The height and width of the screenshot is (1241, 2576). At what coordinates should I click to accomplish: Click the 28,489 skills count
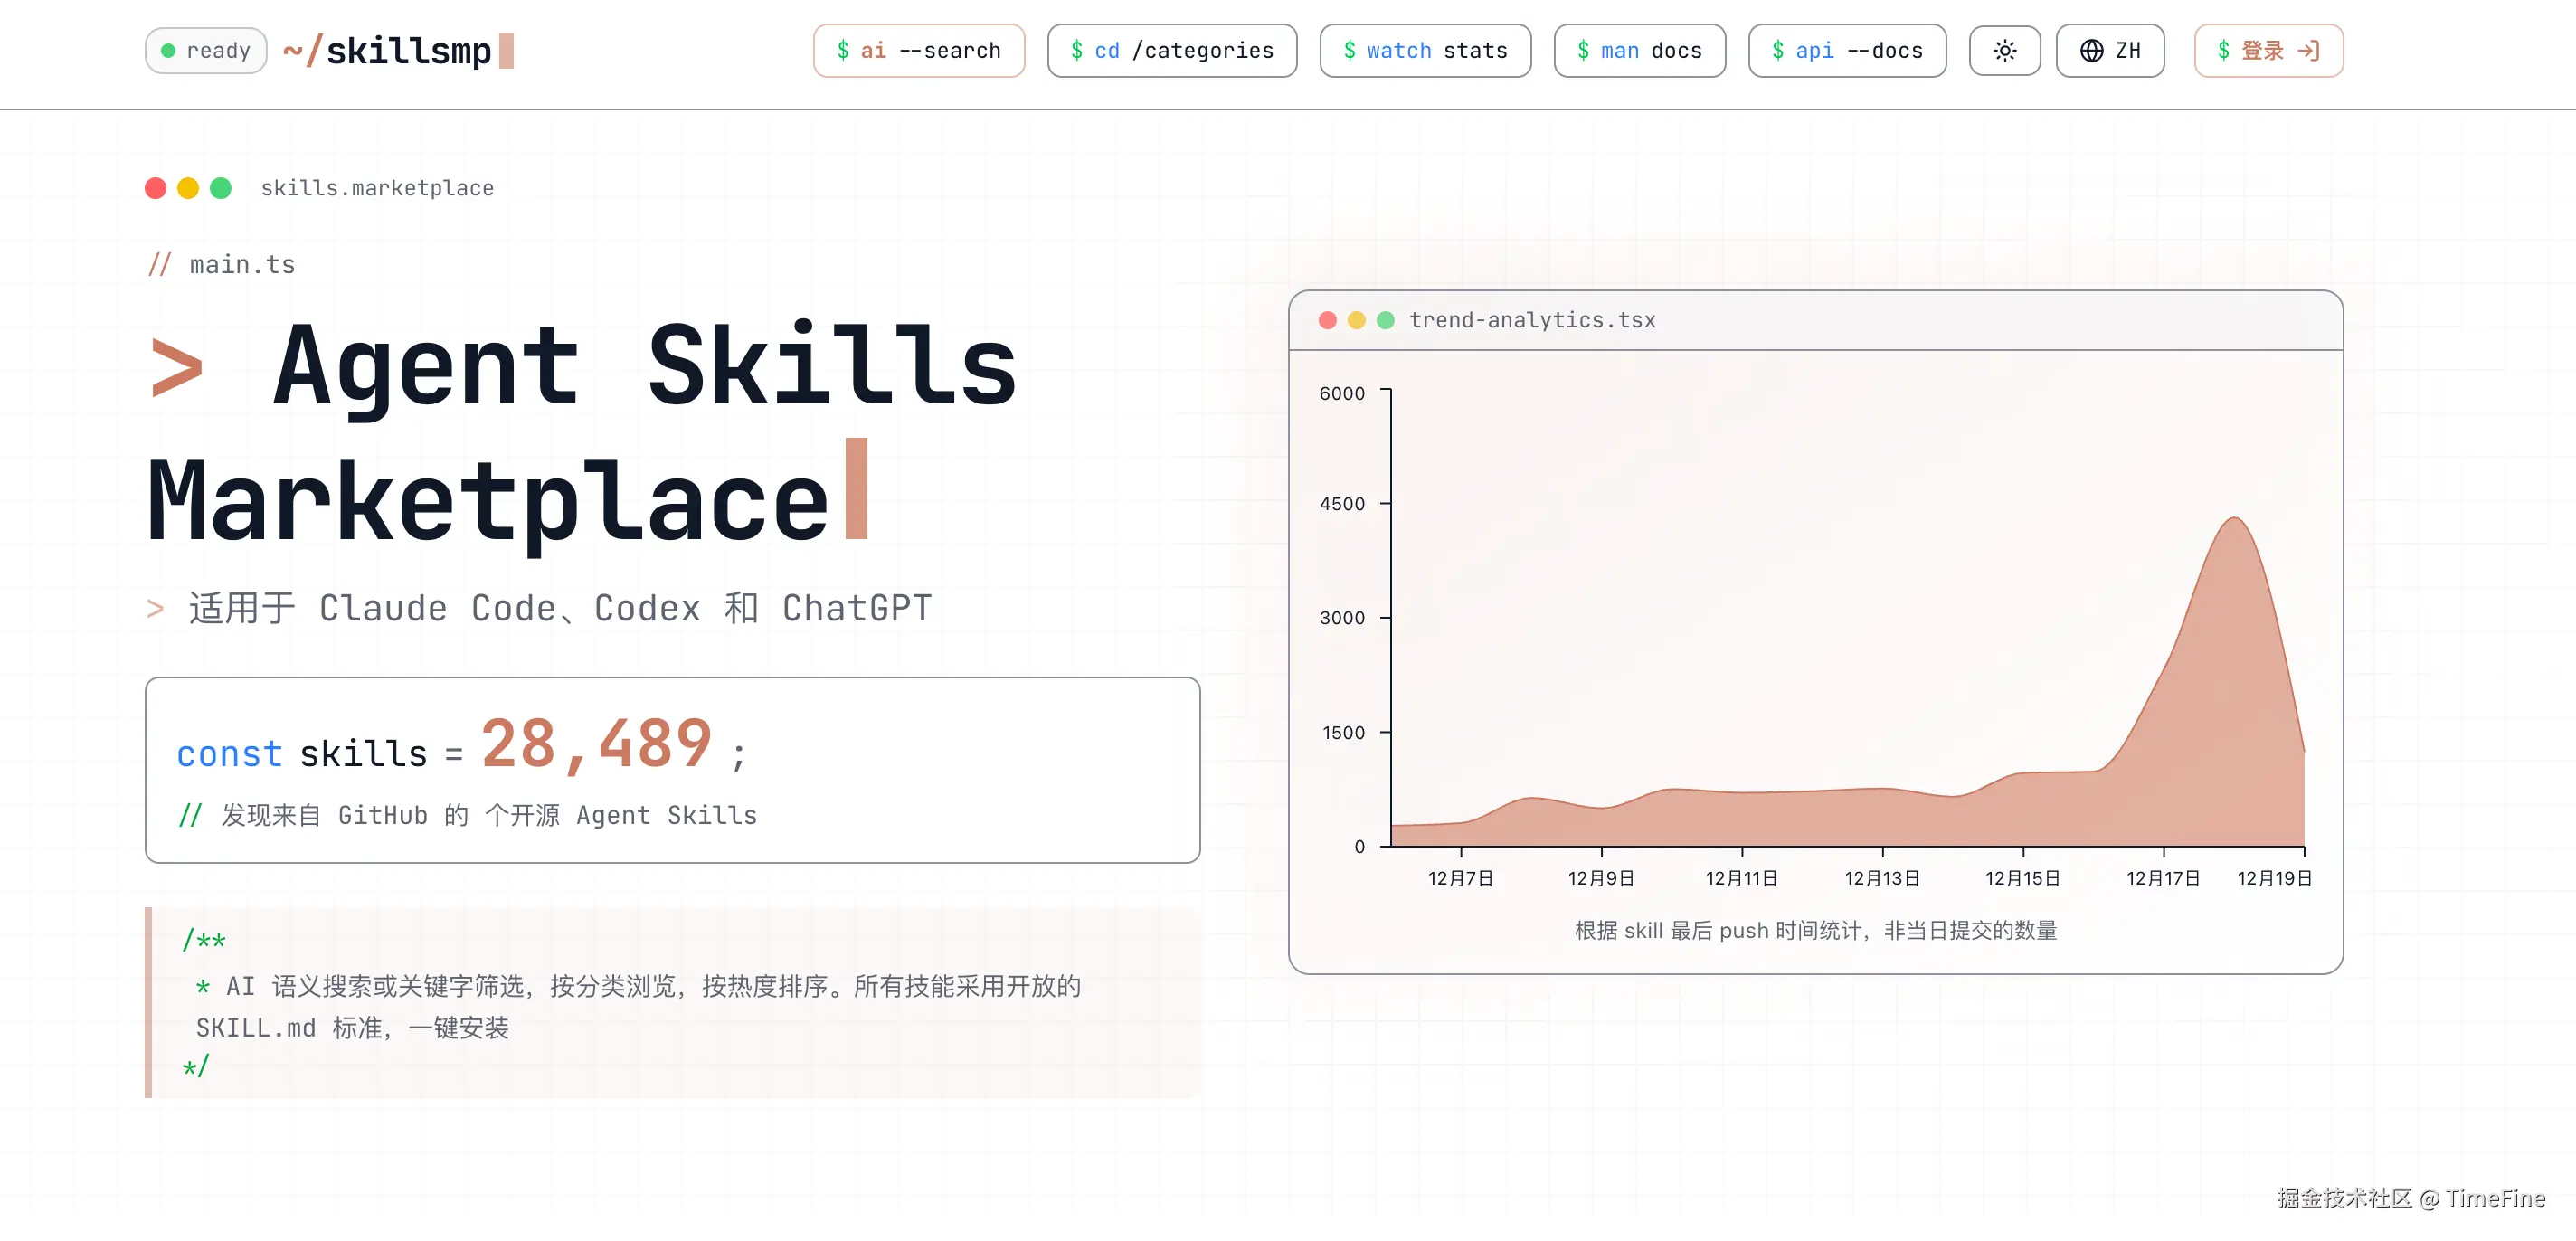[596, 745]
